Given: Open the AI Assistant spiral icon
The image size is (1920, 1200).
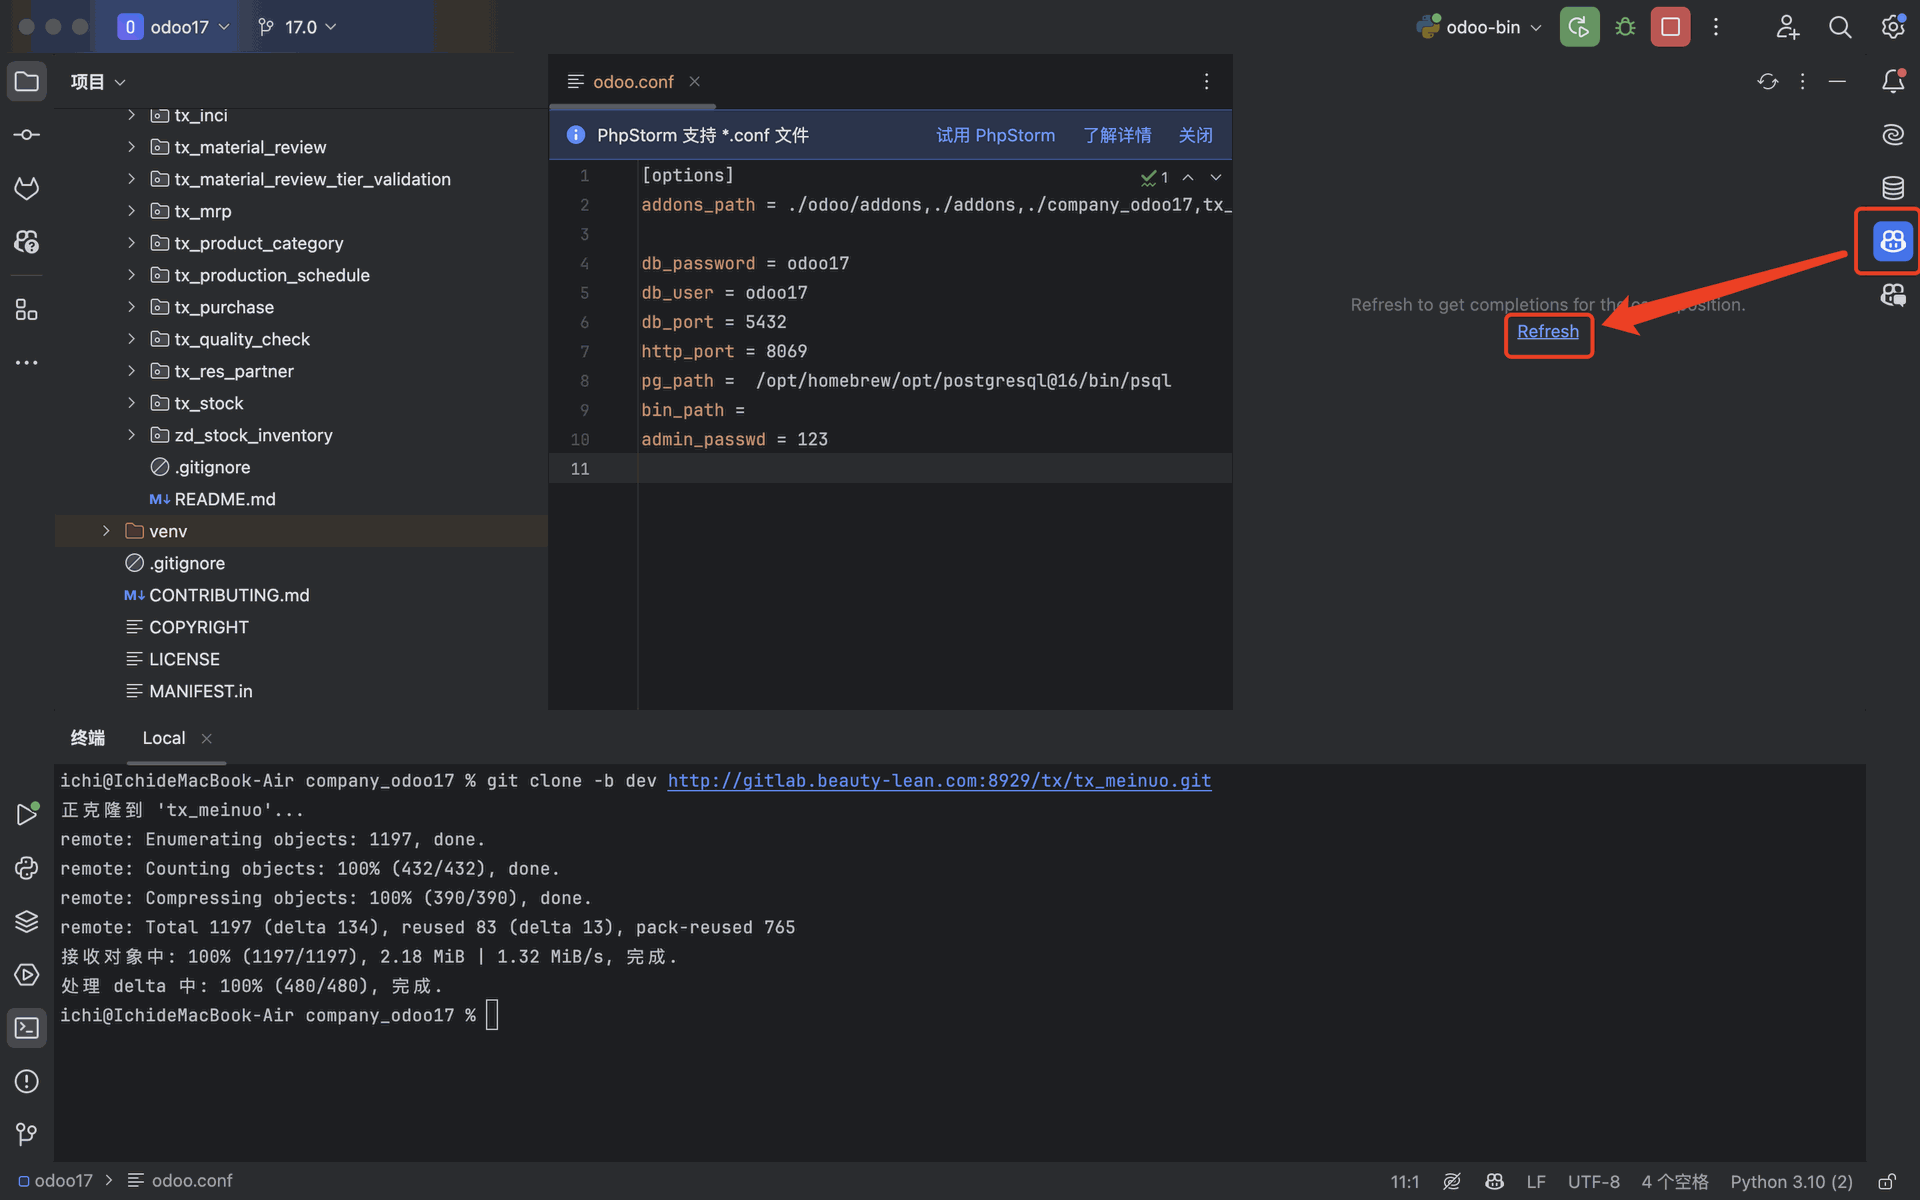Looking at the screenshot, I should [1893, 134].
